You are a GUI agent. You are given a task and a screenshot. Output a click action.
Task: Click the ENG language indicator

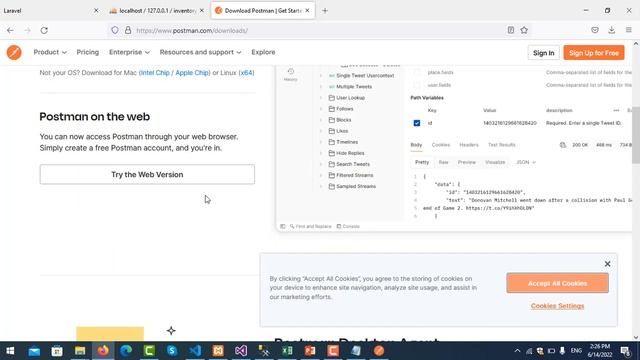(576, 351)
